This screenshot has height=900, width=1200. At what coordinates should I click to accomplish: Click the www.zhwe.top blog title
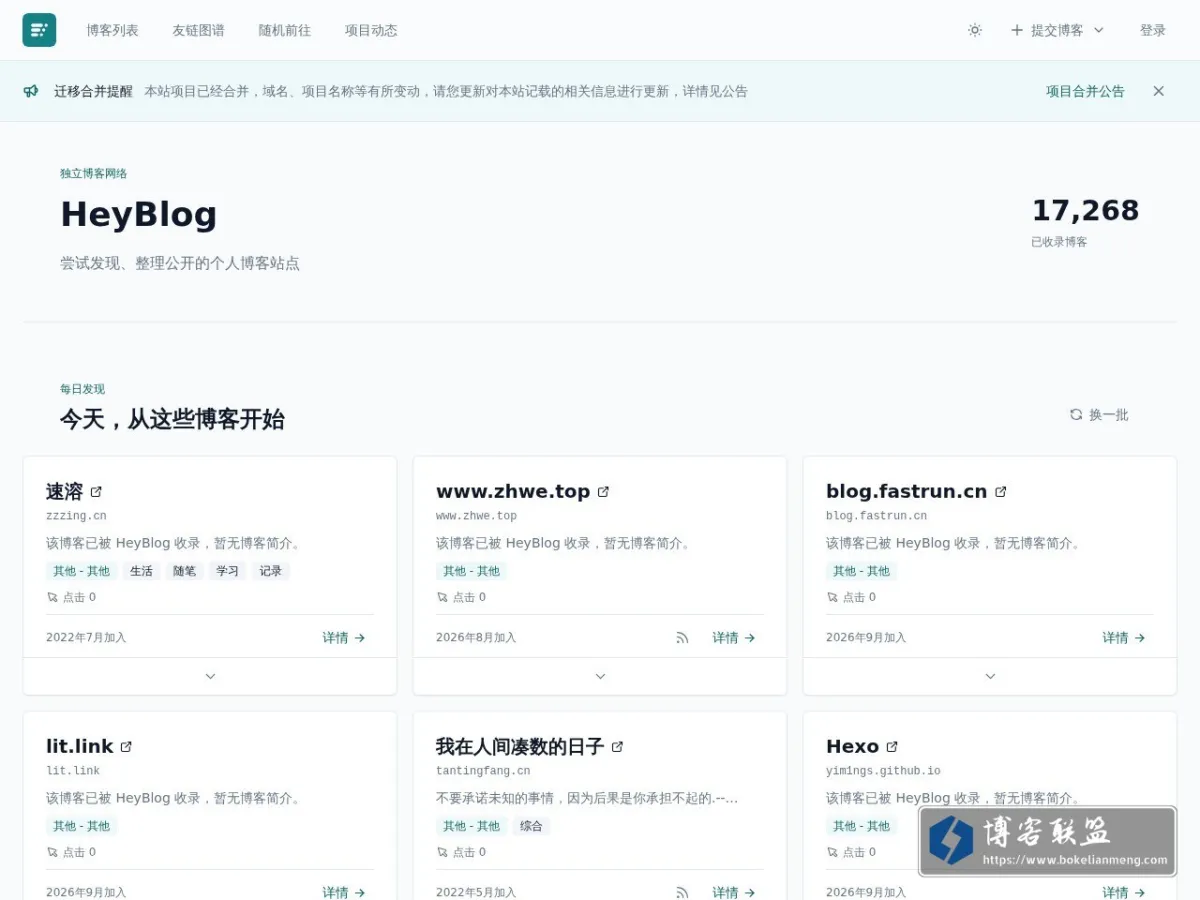[x=513, y=492]
